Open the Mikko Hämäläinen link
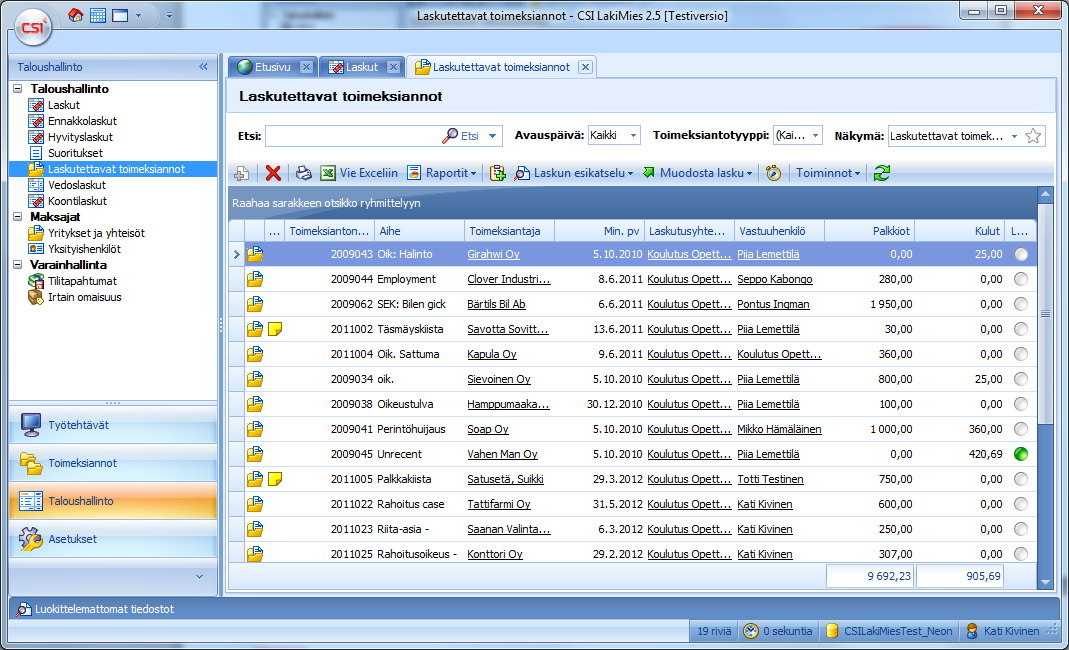The image size is (1069, 650). point(779,429)
